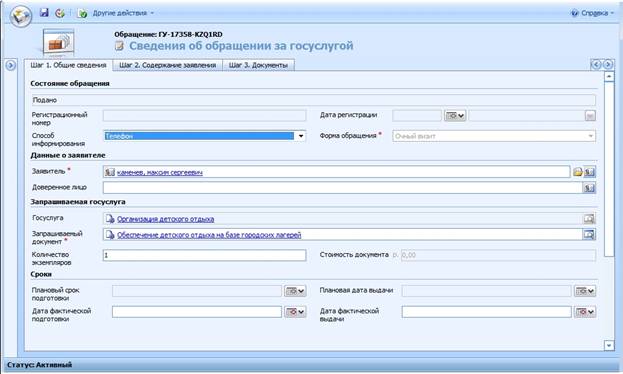Image resolution: width=623 pixels, height=374 pixels.
Task: Go to previous record arrow
Action: [x=596, y=64]
